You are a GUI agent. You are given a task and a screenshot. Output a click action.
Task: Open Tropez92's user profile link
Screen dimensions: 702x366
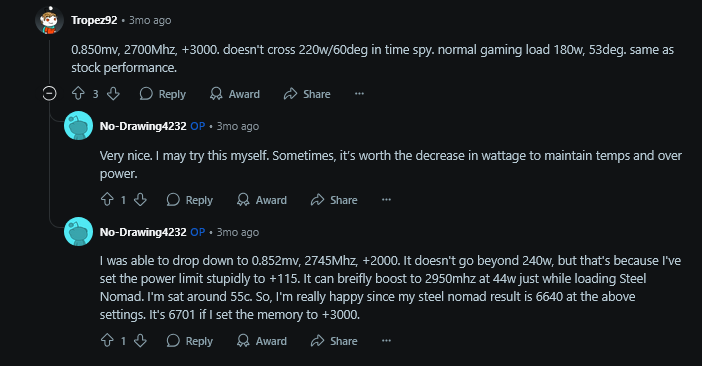coord(94,20)
